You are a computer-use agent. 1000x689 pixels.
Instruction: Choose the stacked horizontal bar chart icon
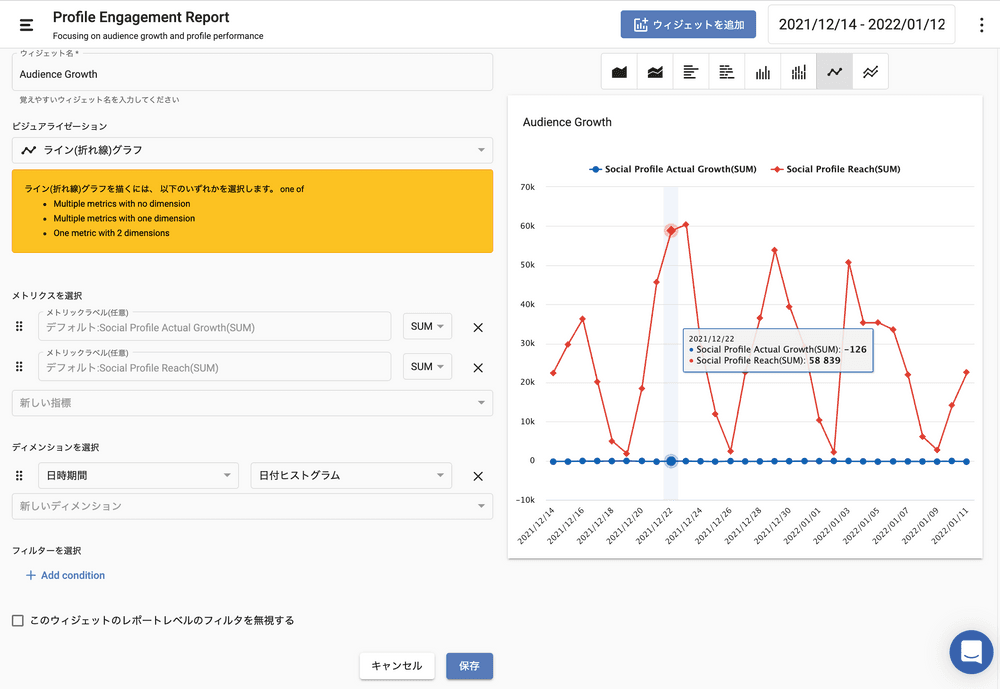pos(727,72)
